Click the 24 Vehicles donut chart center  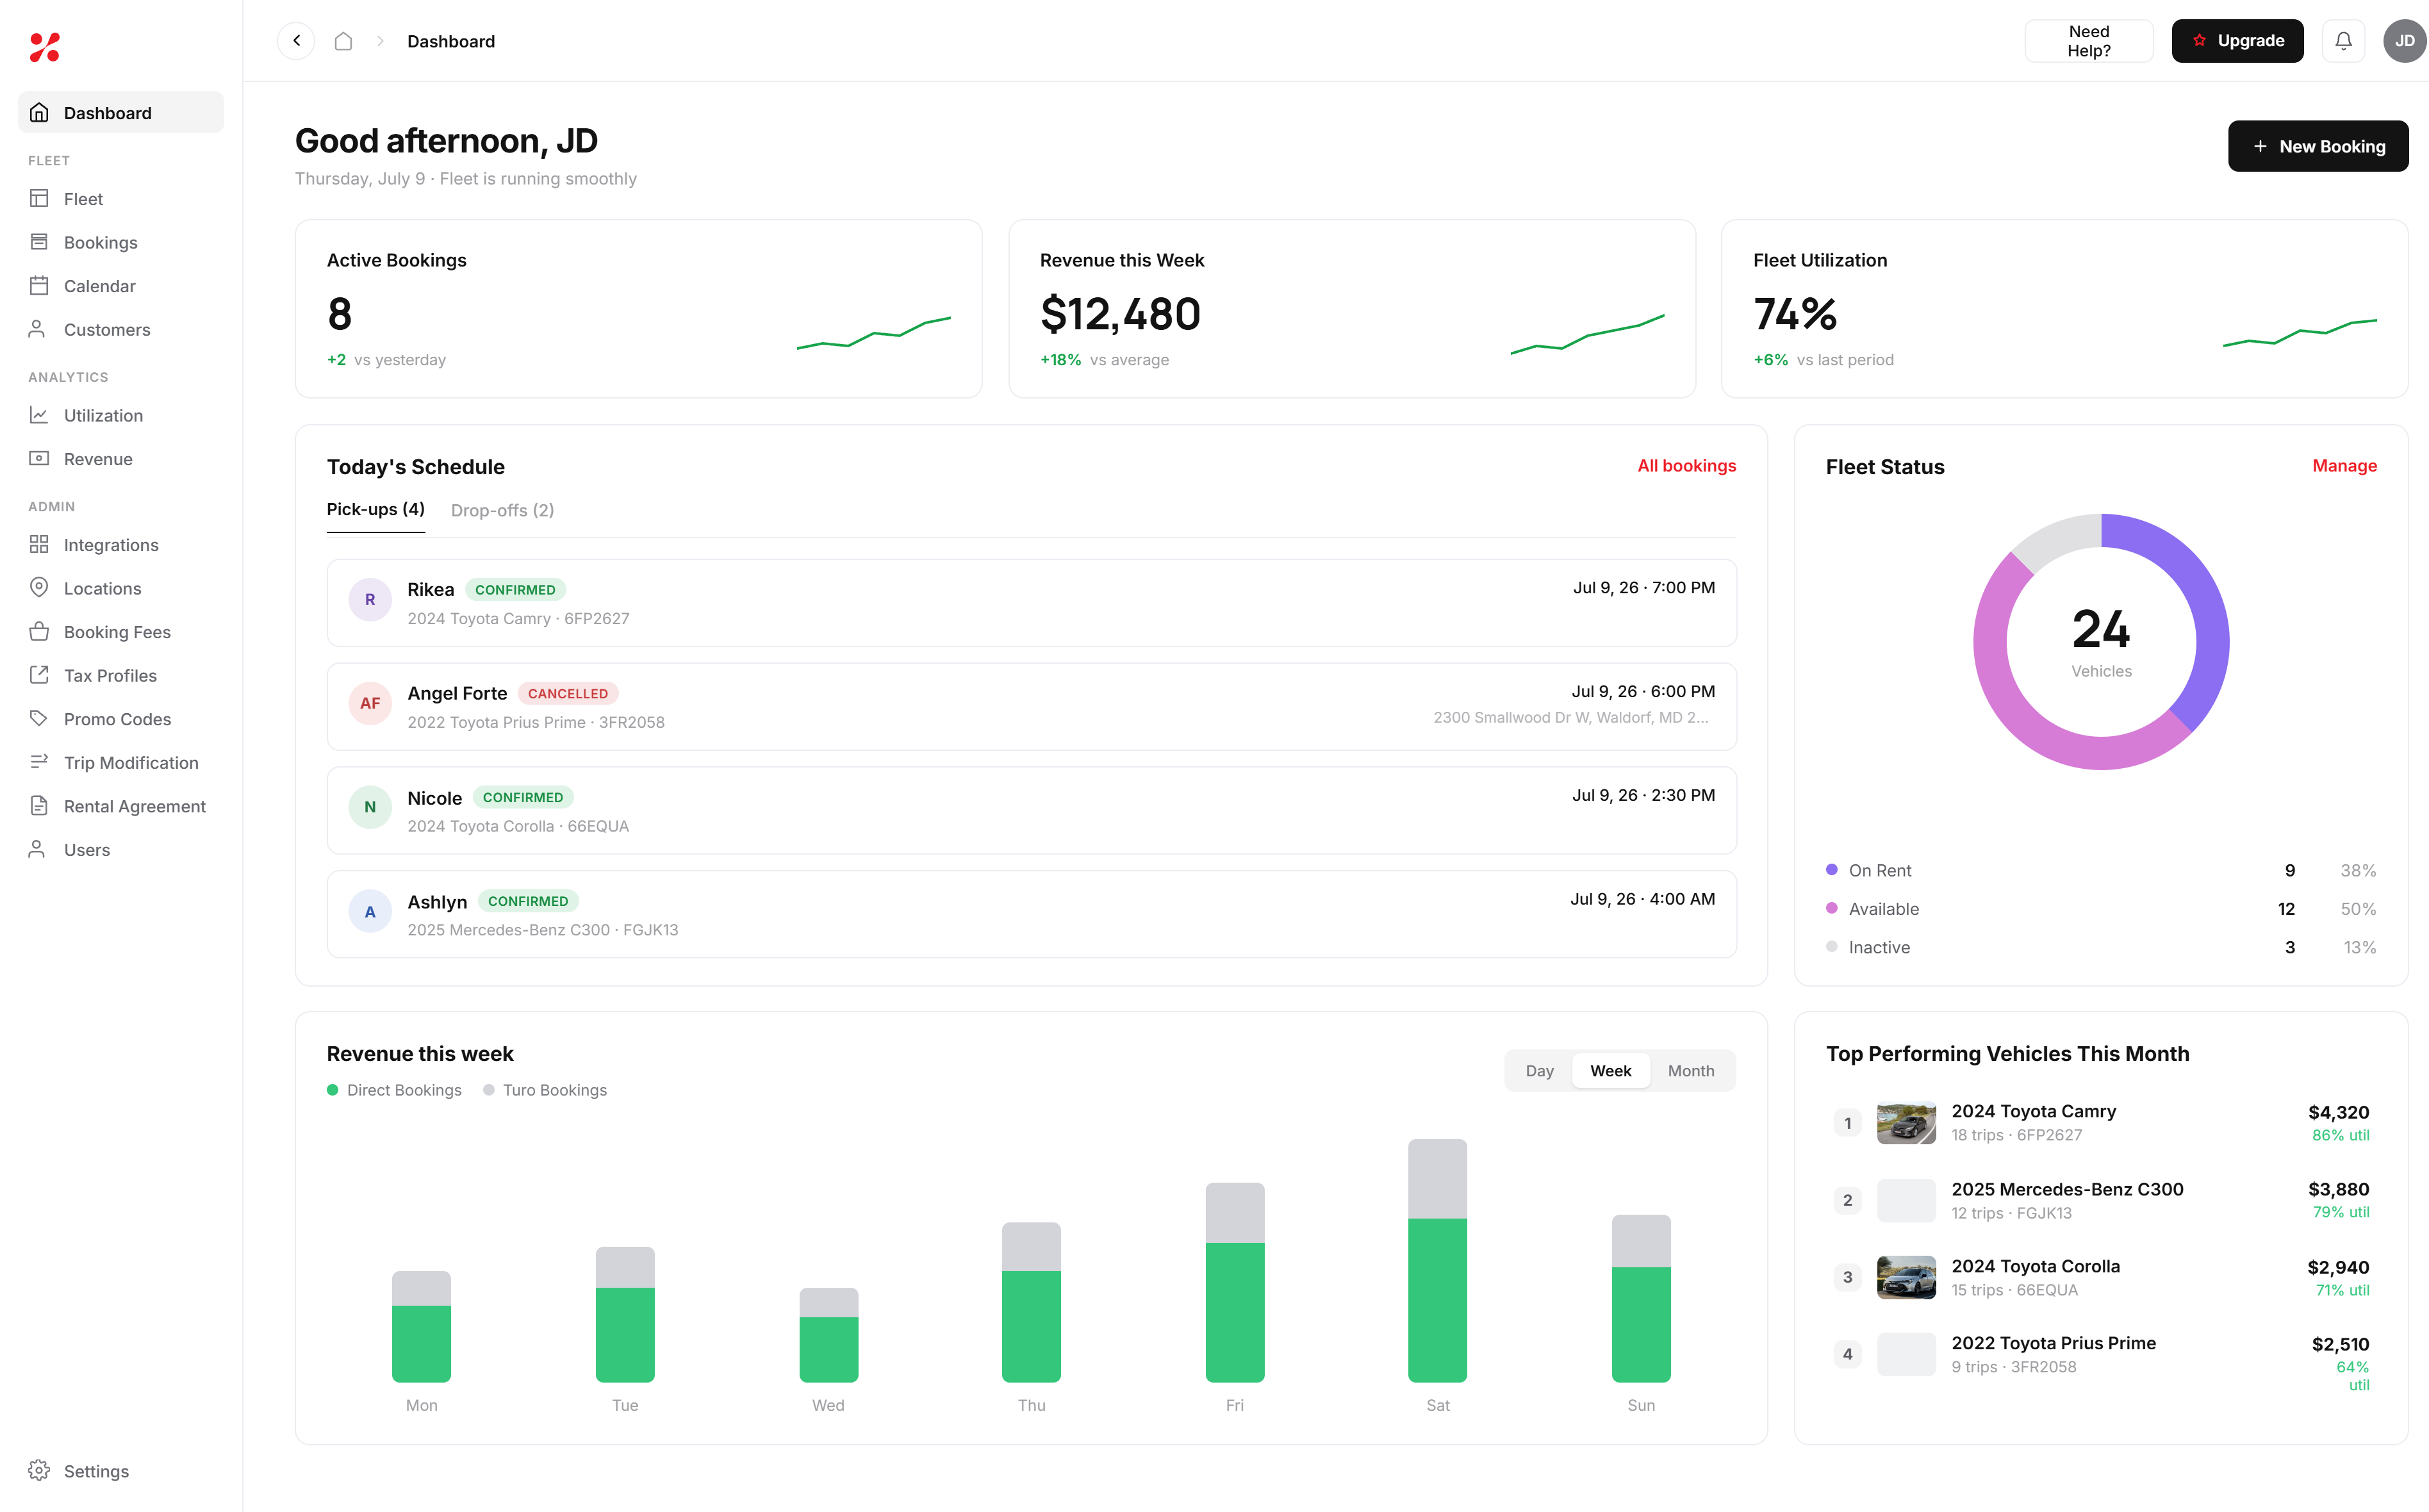click(x=2101, y=642)
